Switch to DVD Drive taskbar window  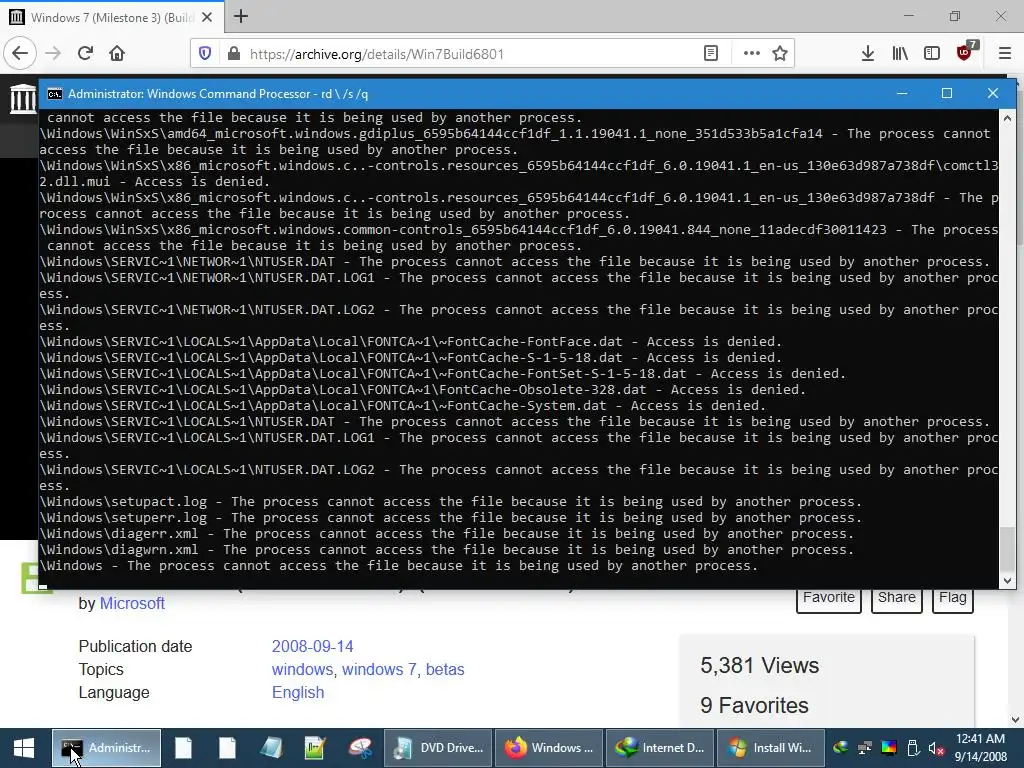(438, 748)
